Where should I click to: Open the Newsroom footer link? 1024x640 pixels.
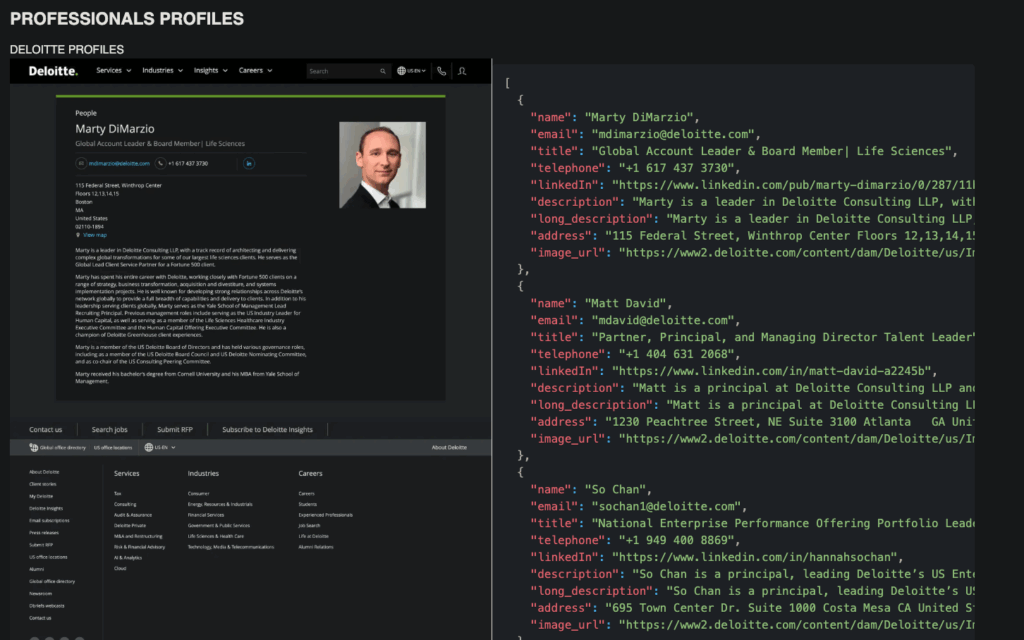pyautogui.click(x=40, y=594)
